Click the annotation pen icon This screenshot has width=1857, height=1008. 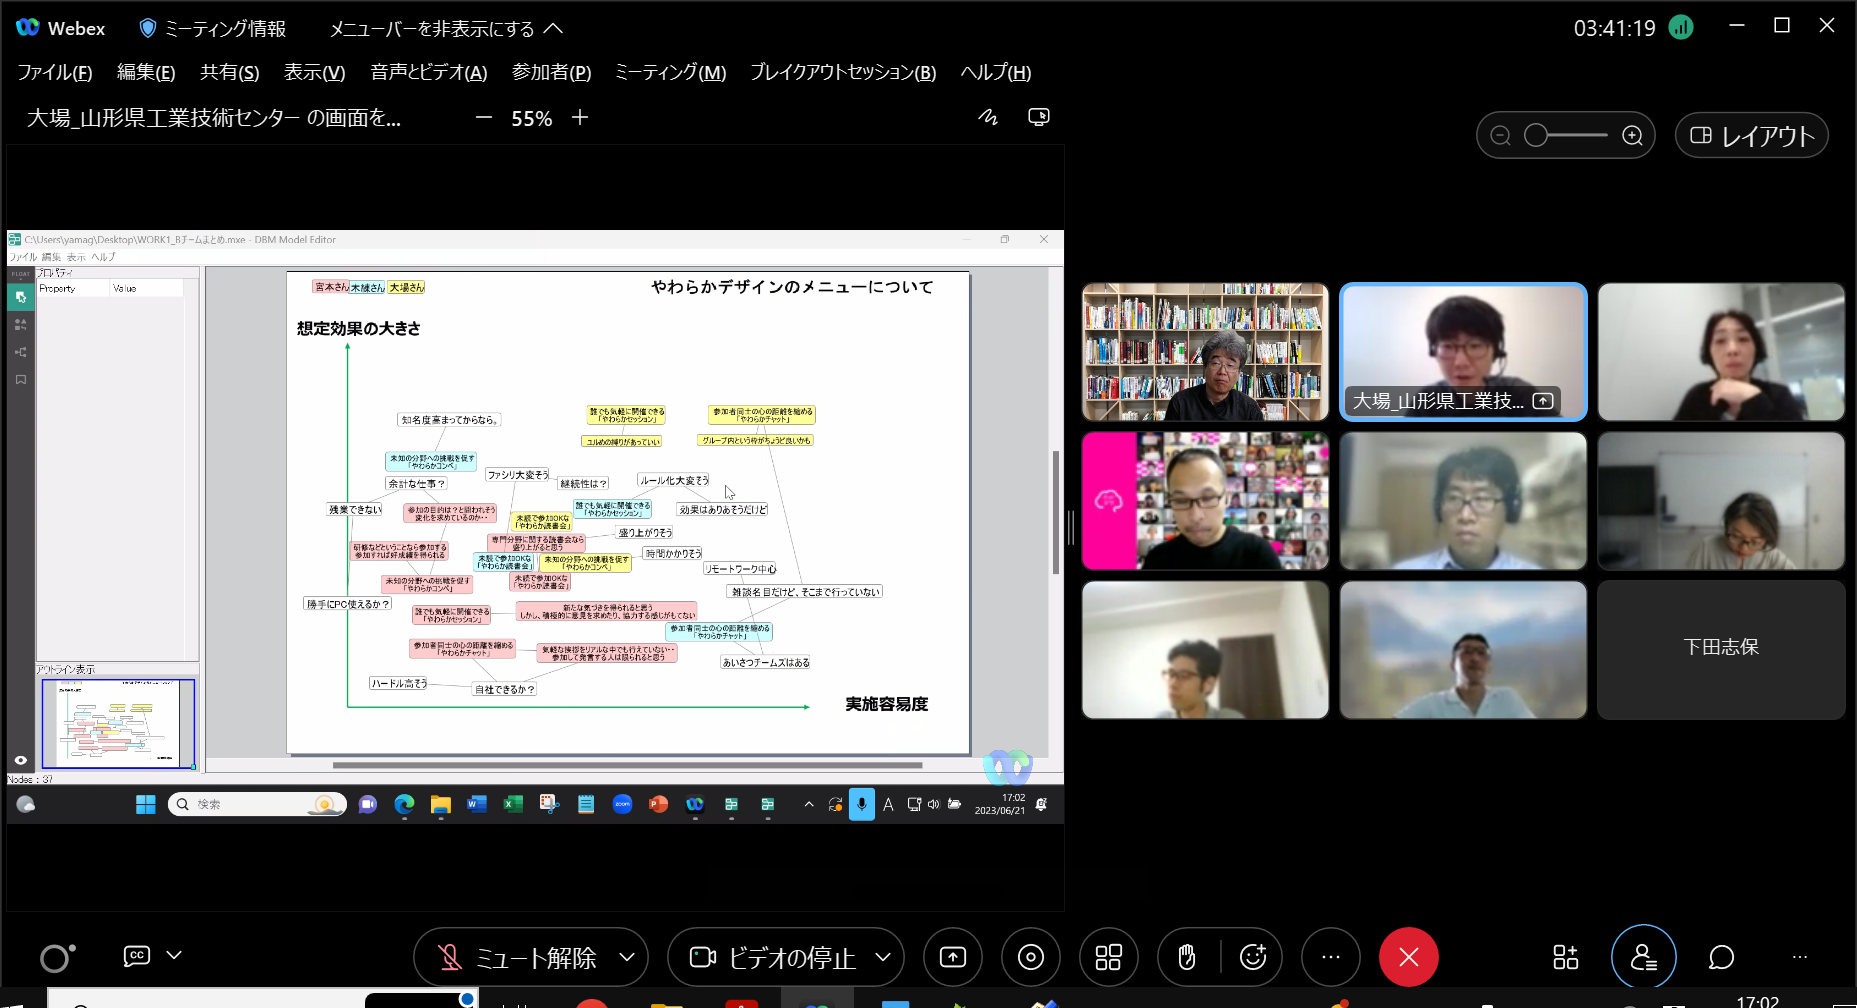tap(988, 117)
